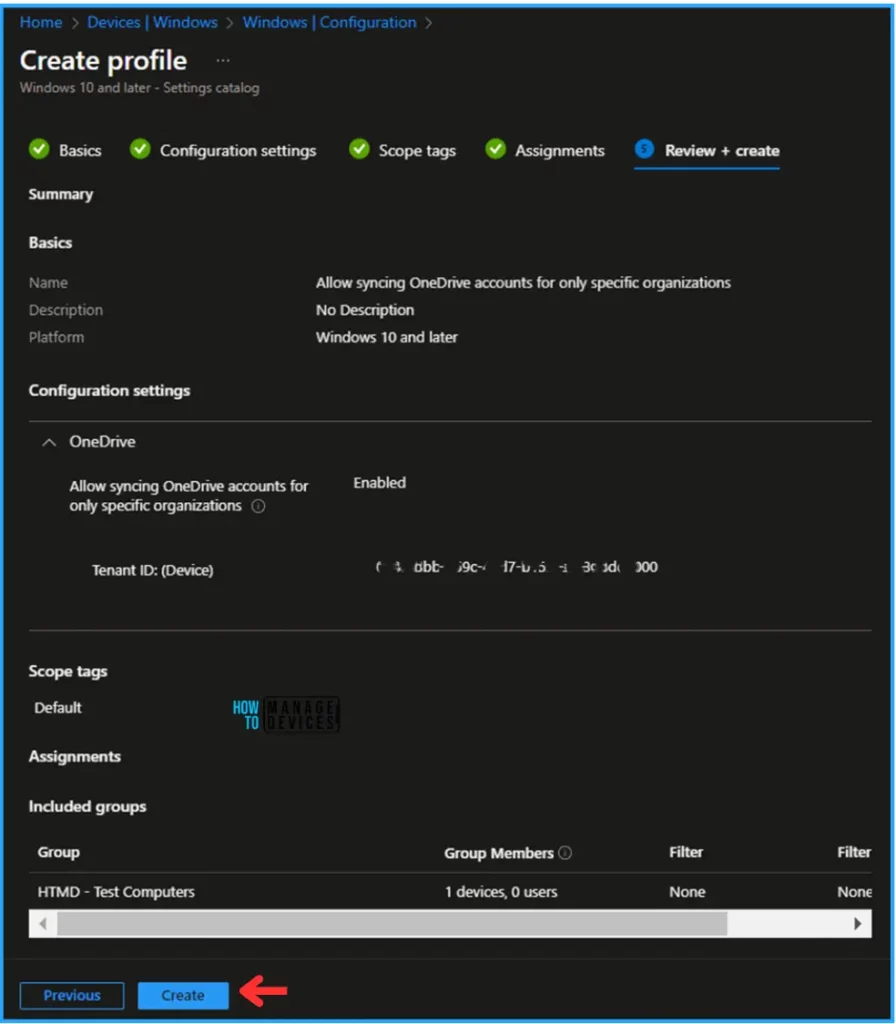Image resolution: width=896 pixels, height=1024 pixels.
Task: Collapse the OneDrive settings section
Action: [x=49, y=442]
